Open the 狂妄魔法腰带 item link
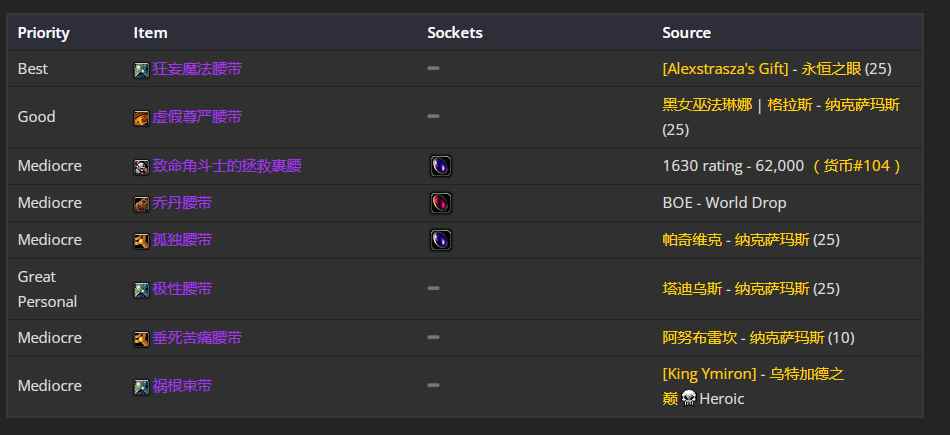This screenshot has height=435, width=950. [x=197, y=70]
